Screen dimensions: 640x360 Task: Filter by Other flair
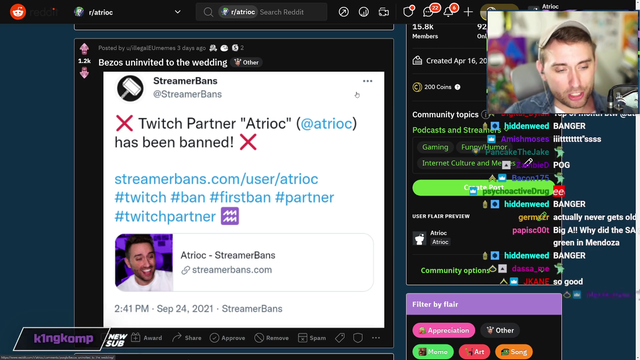click(x=500, y=330)
